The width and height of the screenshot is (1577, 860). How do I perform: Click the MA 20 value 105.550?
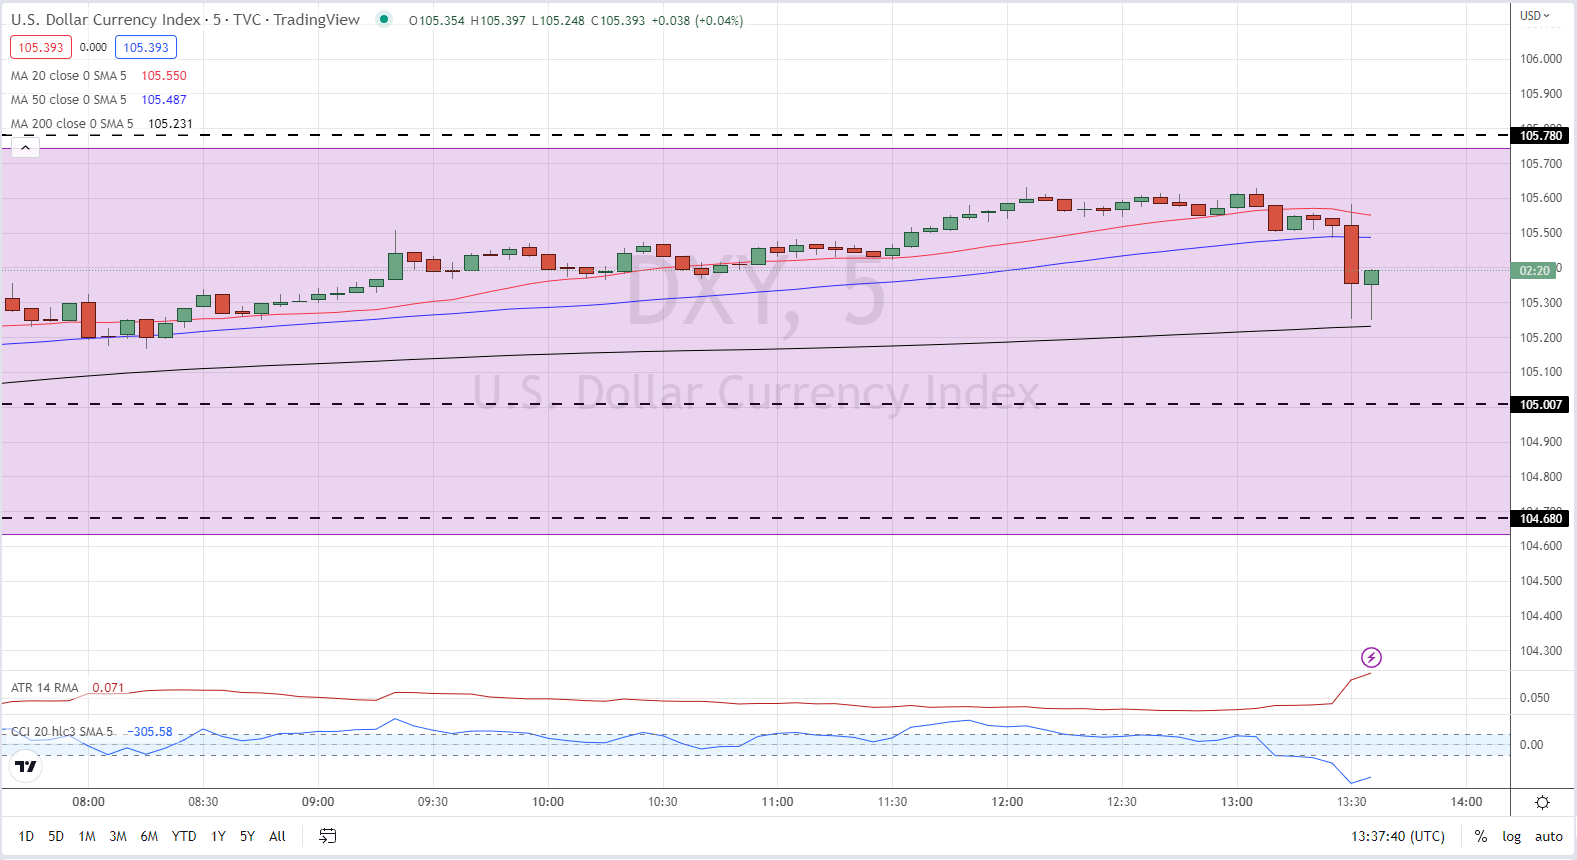click(x=164, y=76)
